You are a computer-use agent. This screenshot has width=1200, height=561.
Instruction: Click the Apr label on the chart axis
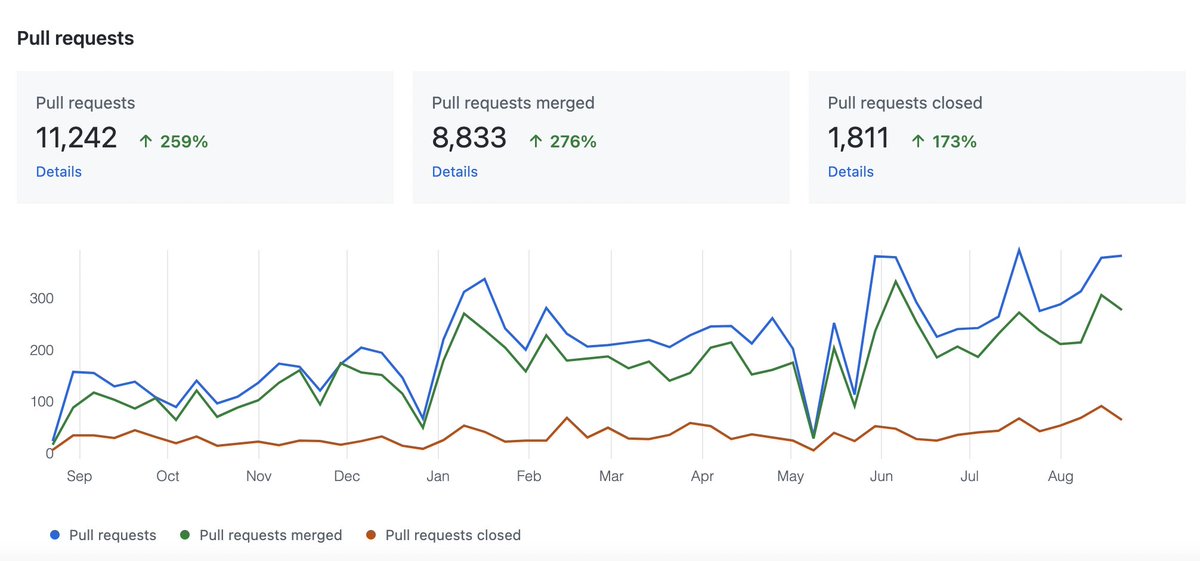pyautogui.click(x=702, y=476)
